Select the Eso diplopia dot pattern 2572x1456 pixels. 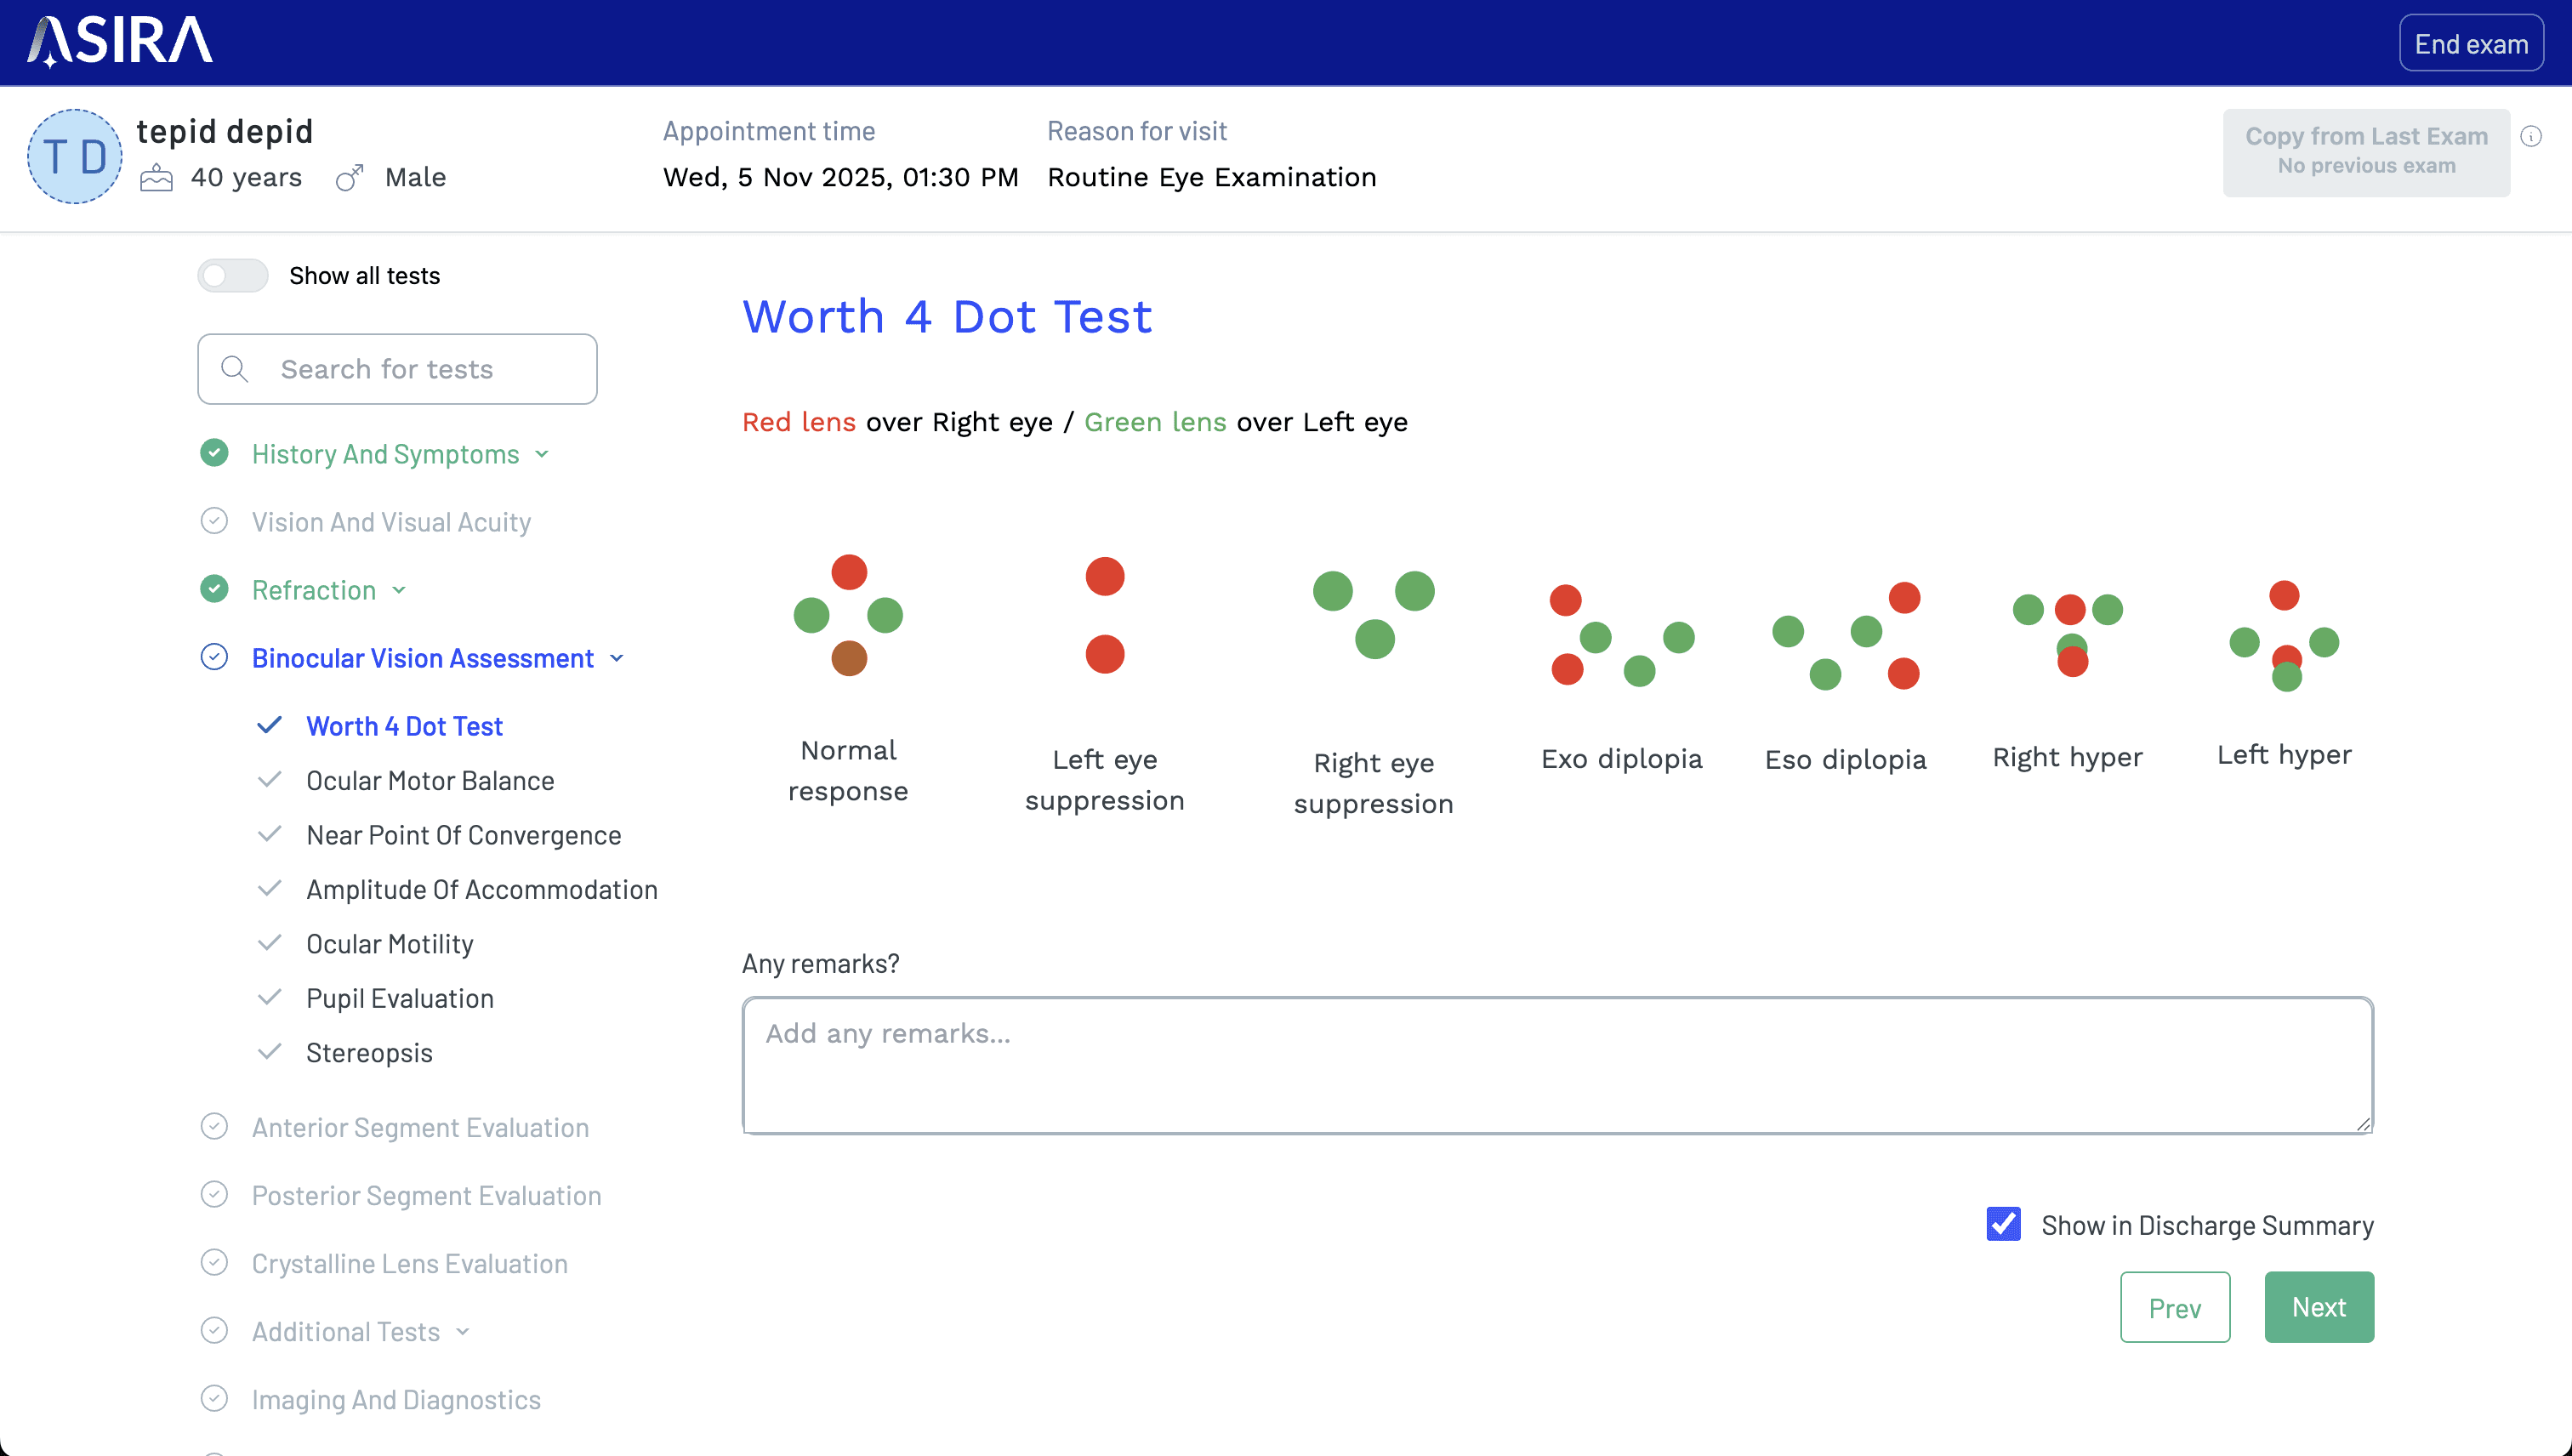(x=1845, y=636)
